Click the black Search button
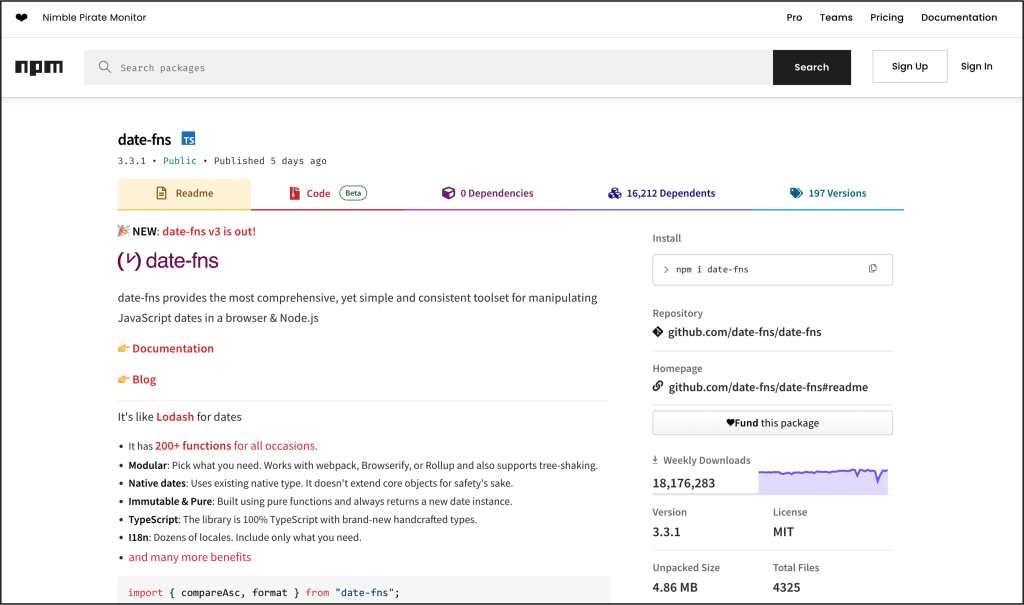1024x605 pixels. click(812, 67)
